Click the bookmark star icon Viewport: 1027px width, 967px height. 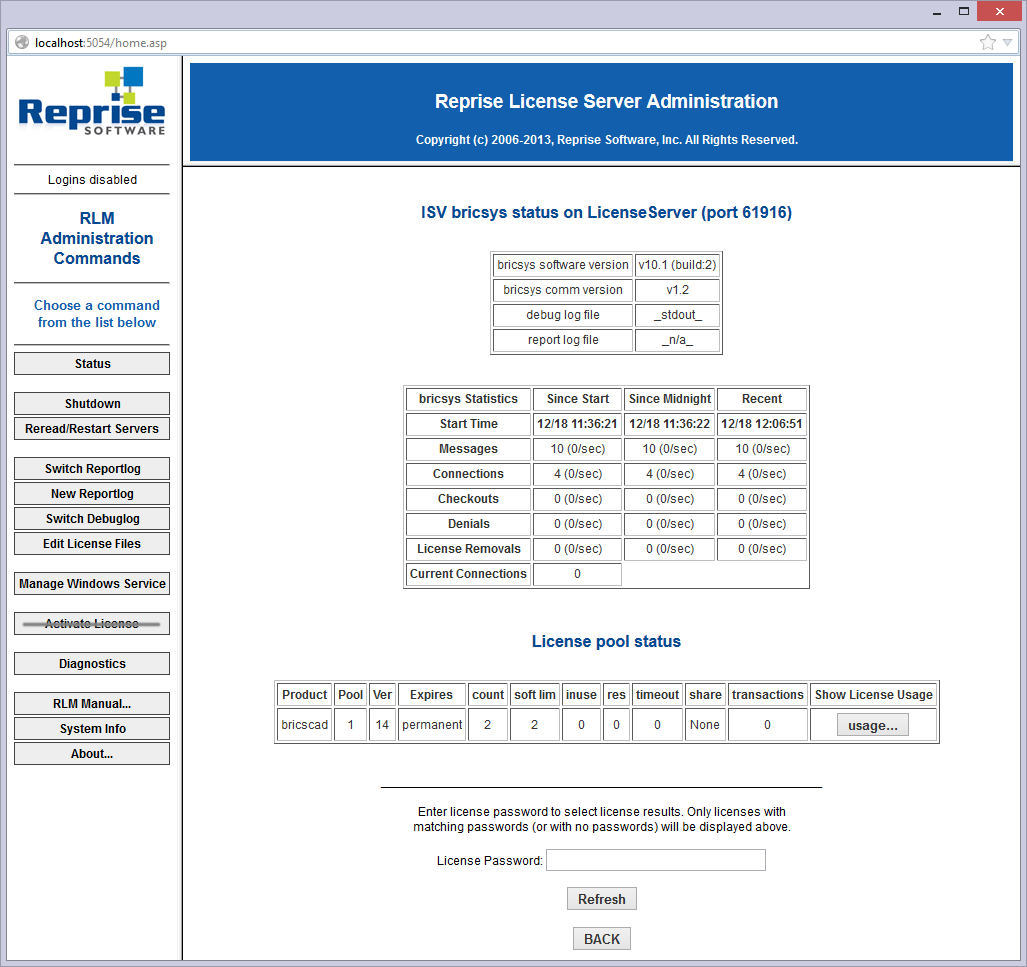pos(988,42)
